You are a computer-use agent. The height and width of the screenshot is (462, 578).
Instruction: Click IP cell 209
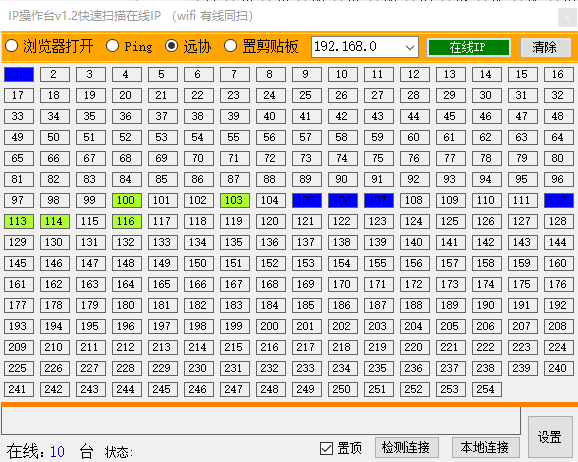(x=19, y=348)
